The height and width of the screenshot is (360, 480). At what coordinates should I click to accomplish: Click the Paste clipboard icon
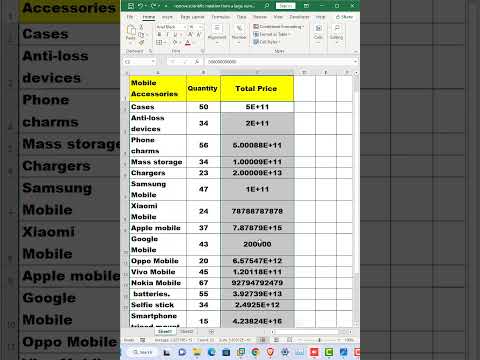point(131,31)
